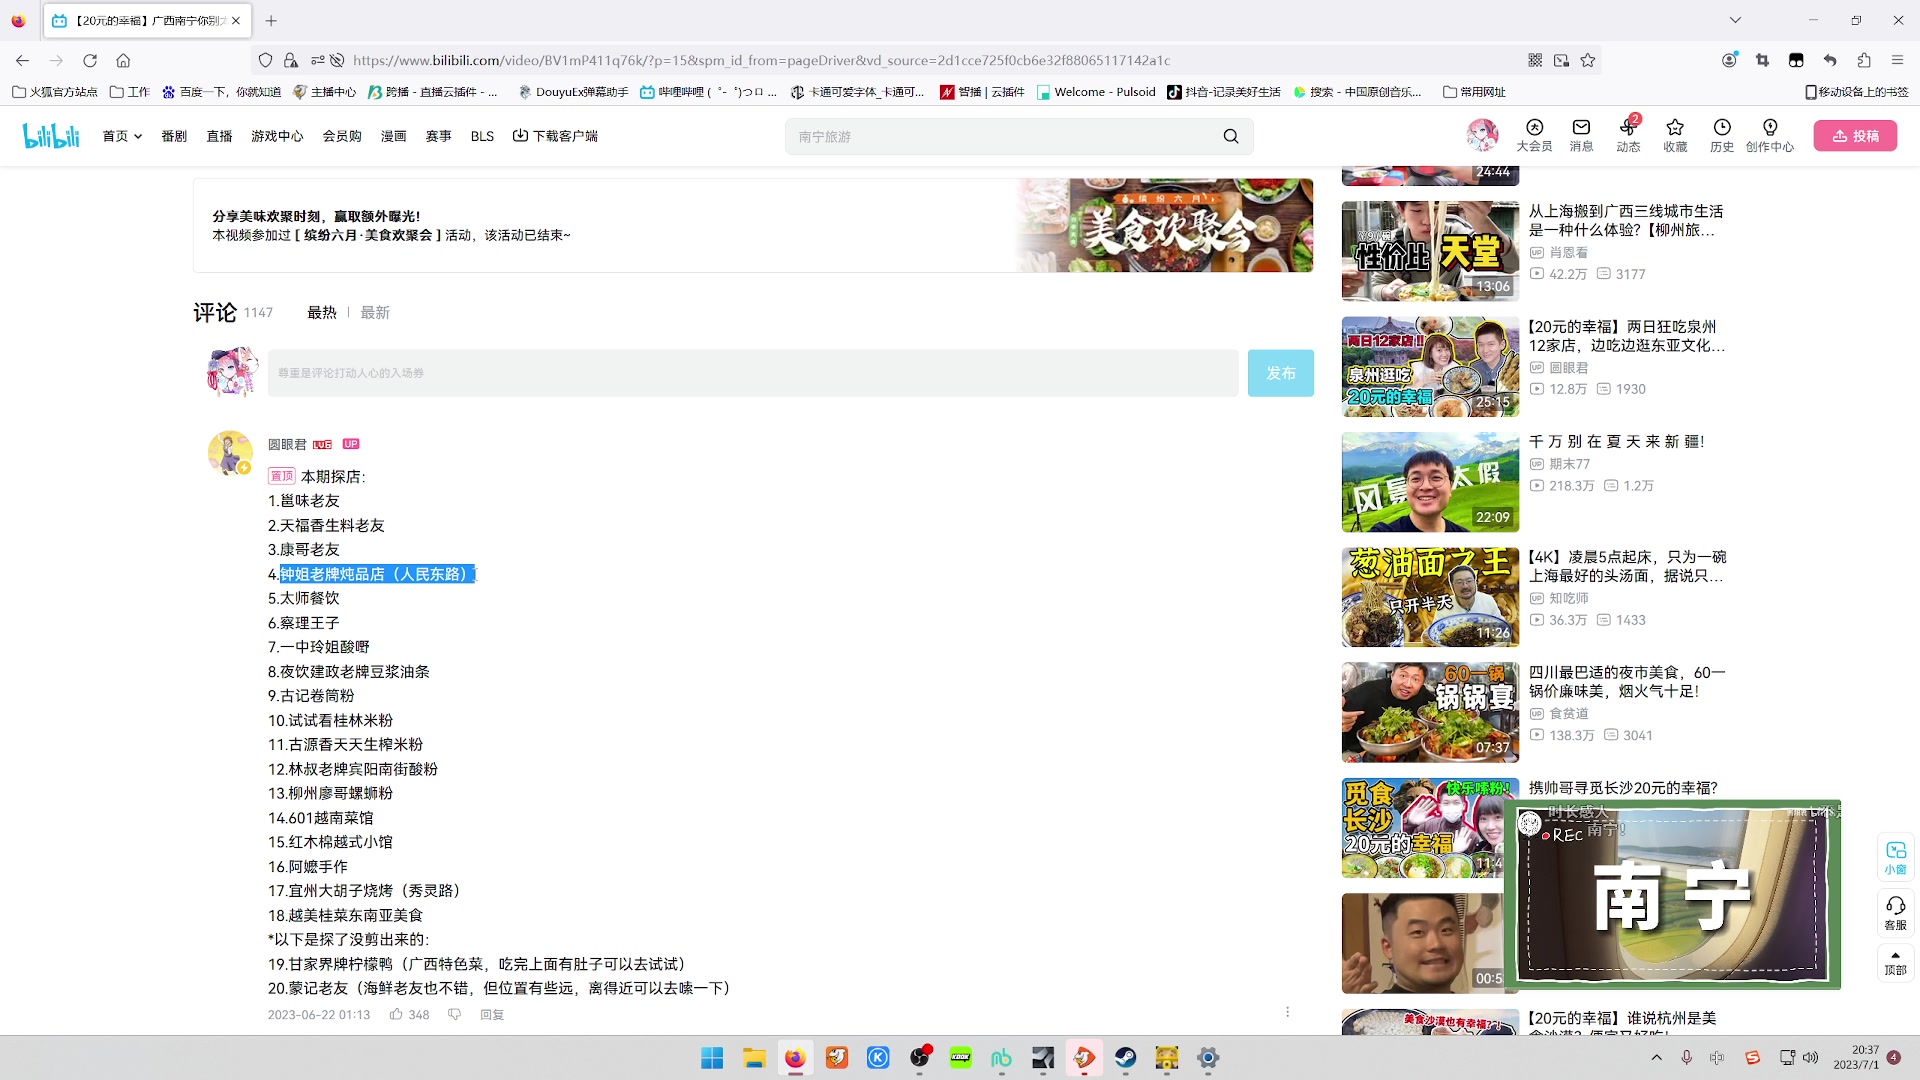Open Welcome - Pulsoid bookmark

[x=1096, y=91]
